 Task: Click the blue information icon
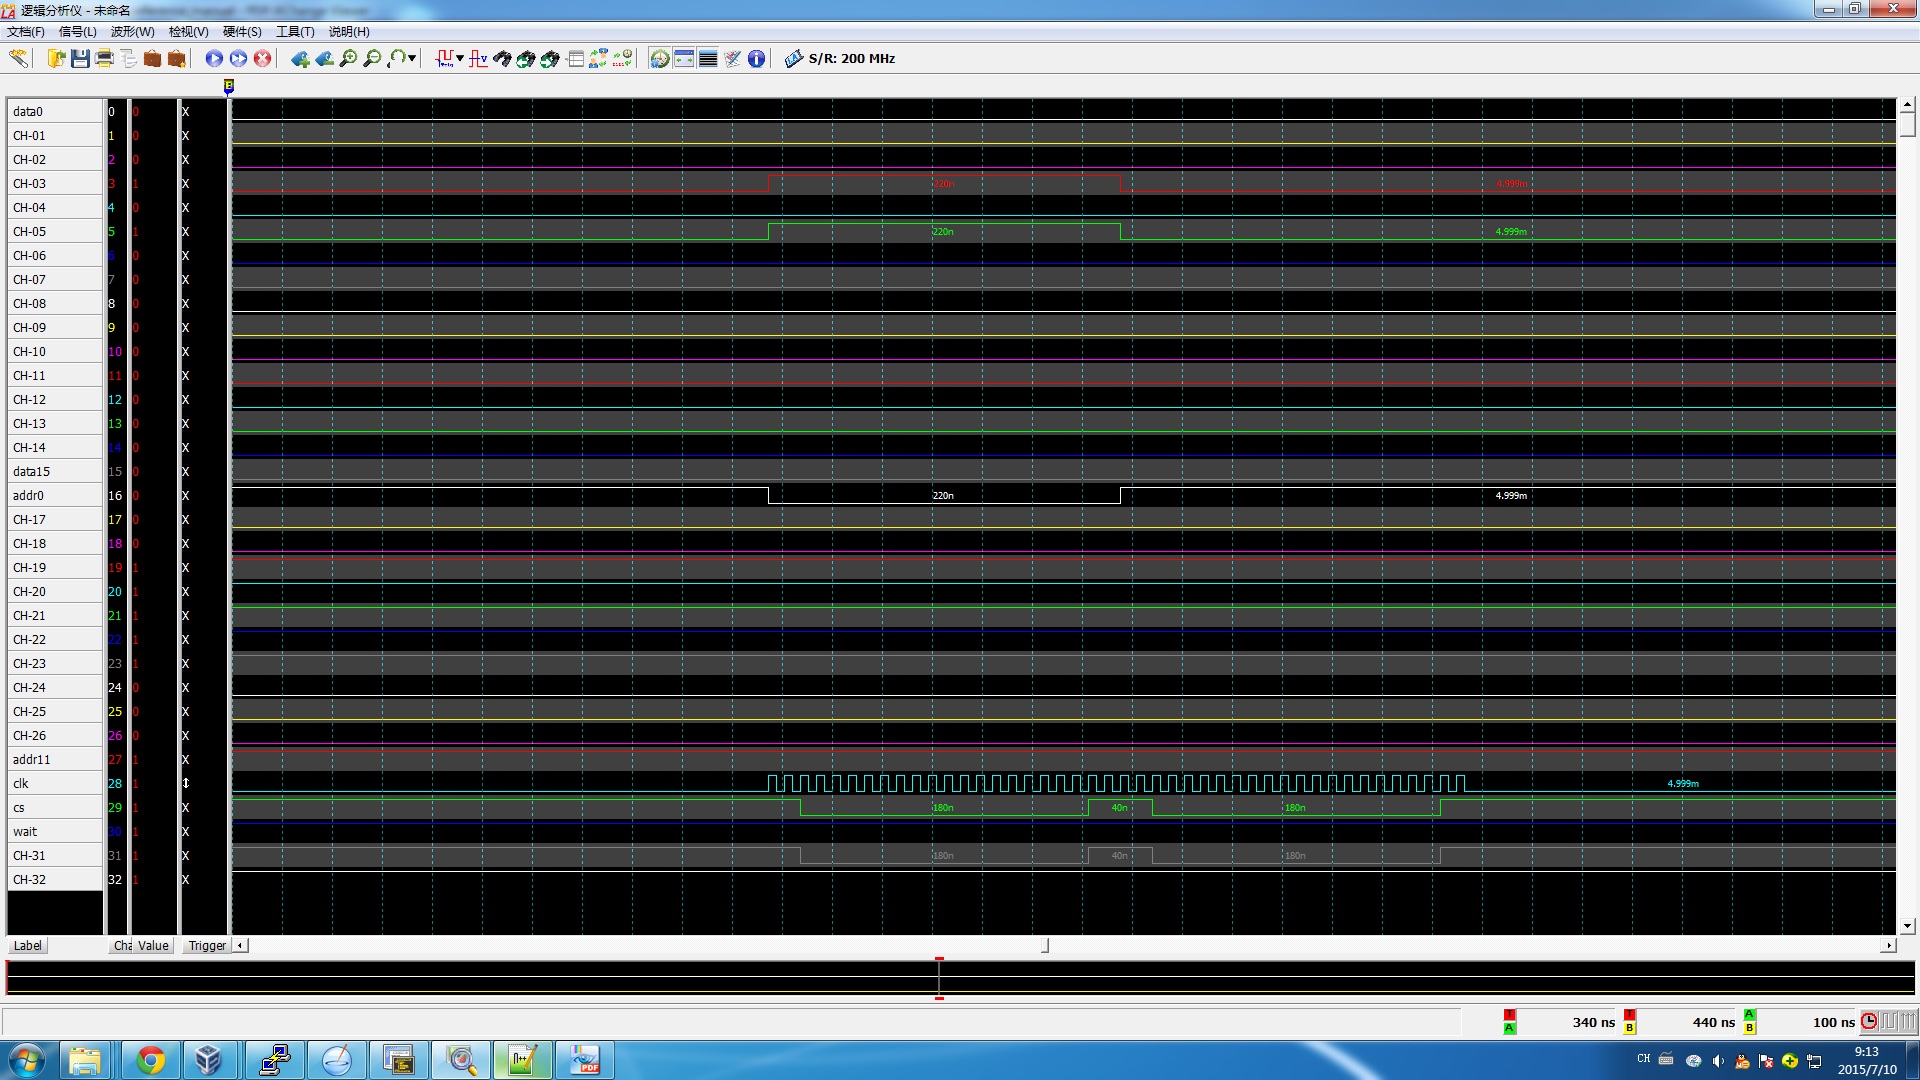click(x=757, y=59)
